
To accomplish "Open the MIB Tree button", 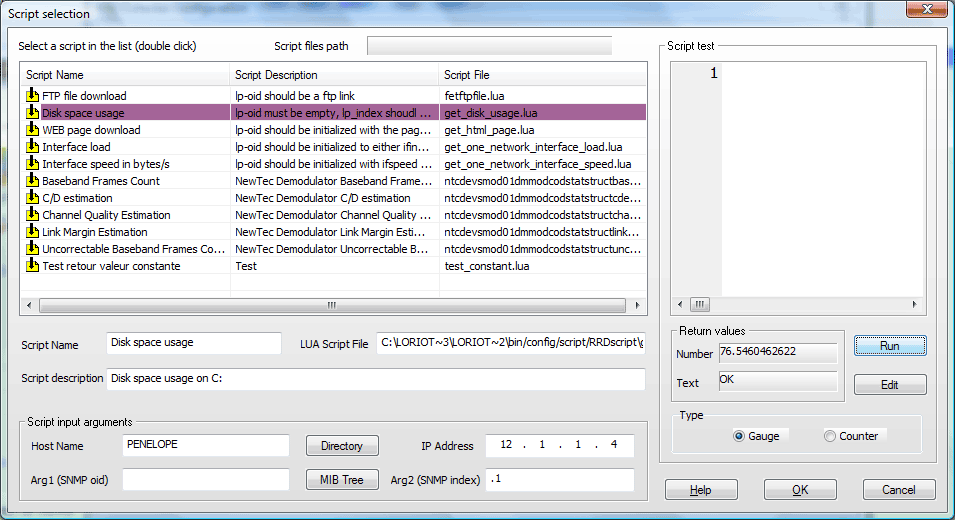I will tap(342, 480).
